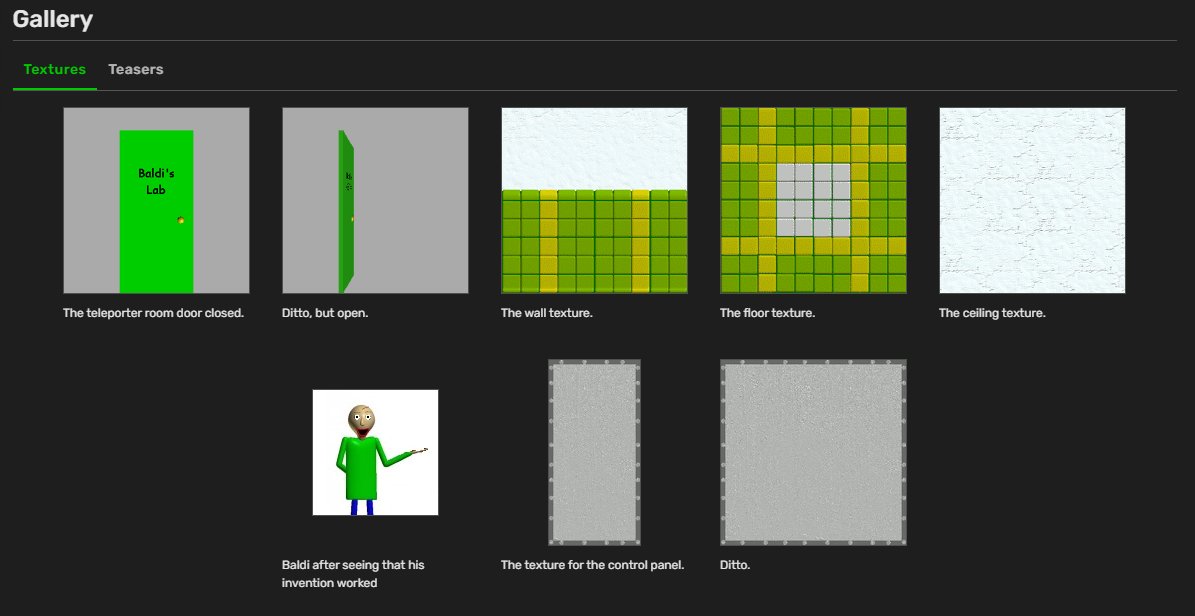The height and width of the screenshot is (616, 1195).
Task: View the square control panel texture thumbnail
Action: point(813,452)
